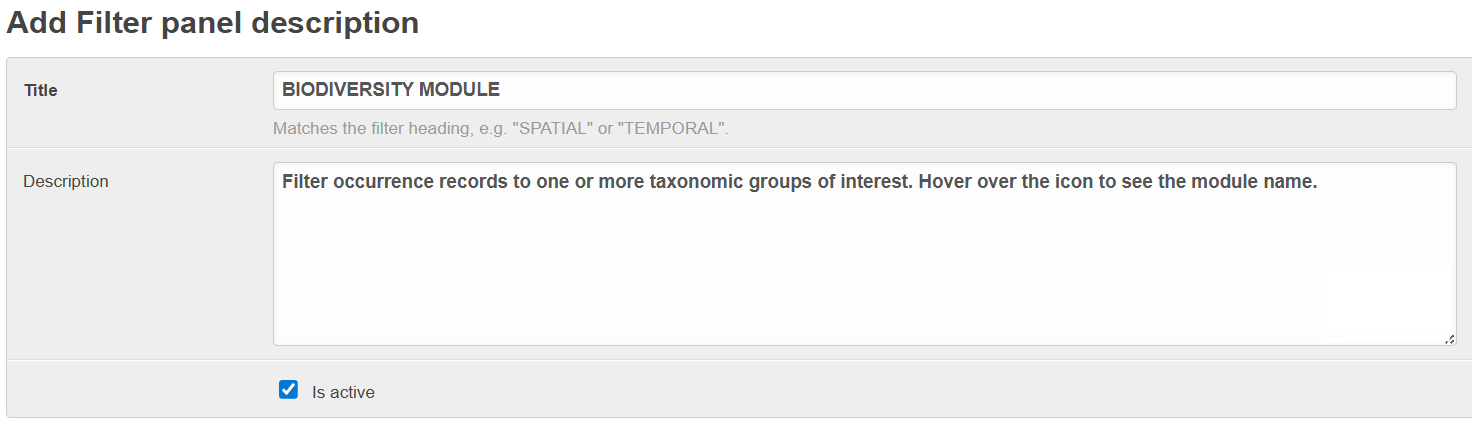Click the "Add Filter panel description" heading
This screenshot has width=1472, height=427.
(213, 23)
